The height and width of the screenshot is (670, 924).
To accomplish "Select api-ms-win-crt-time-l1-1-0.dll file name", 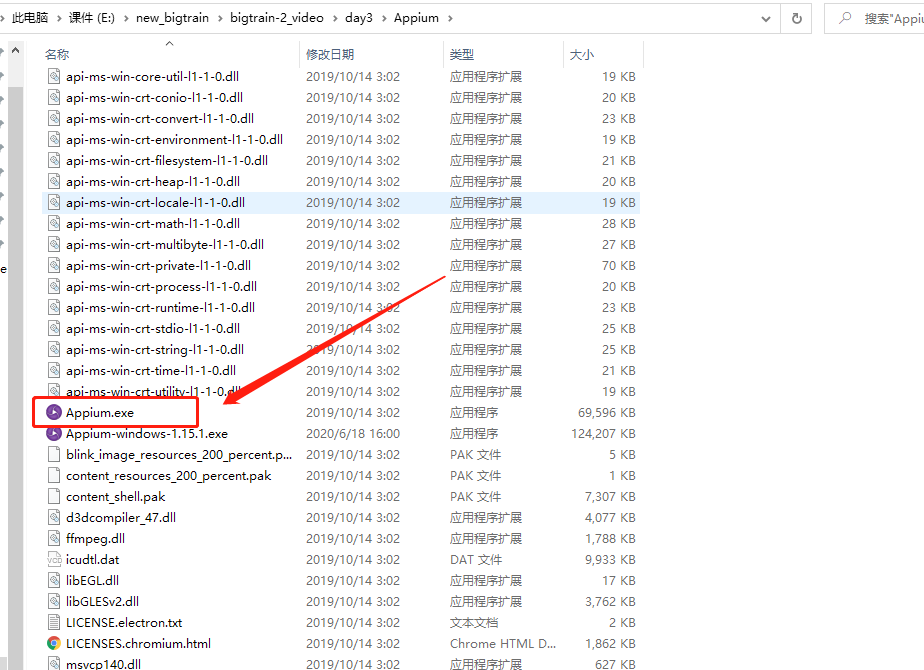I will click(151, 371).
